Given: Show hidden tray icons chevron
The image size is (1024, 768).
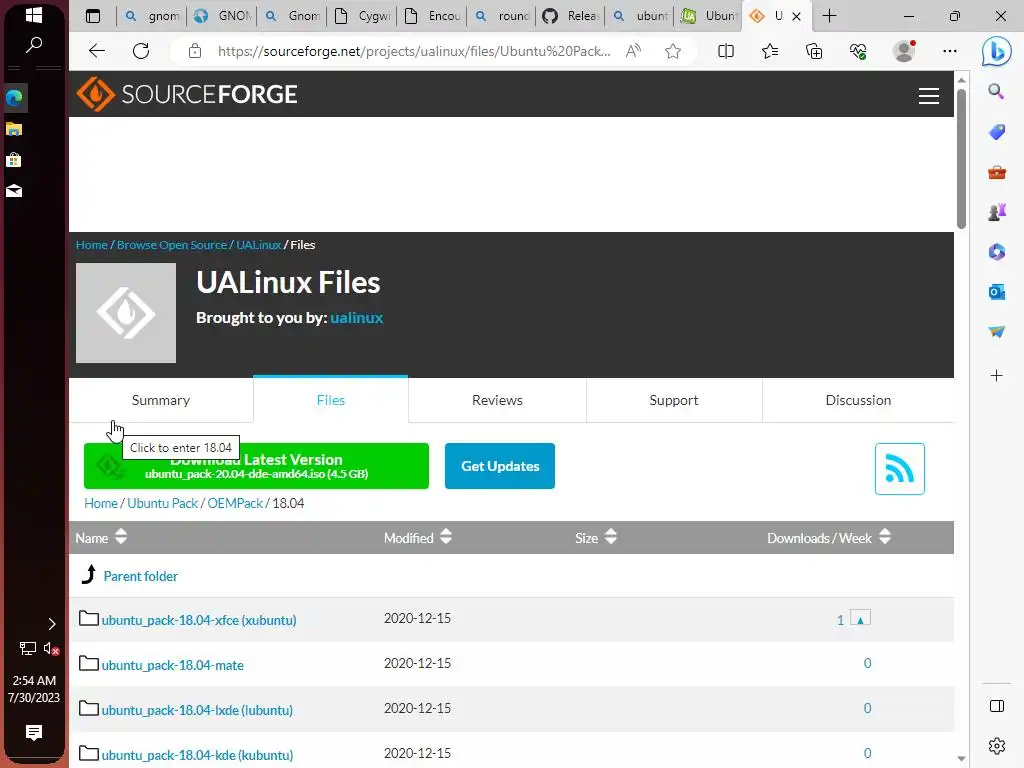Looking at the screenshot, I should [x=52, y=624].
